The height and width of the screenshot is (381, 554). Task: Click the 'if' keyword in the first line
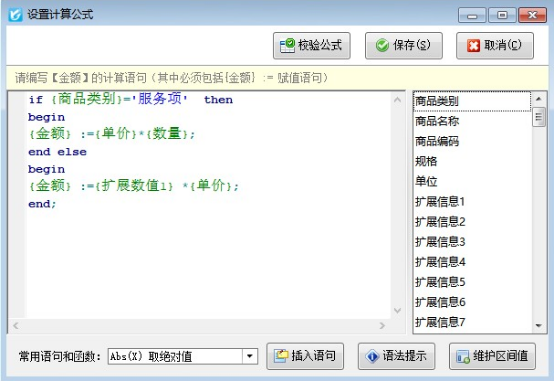click(x=36, y=100)
